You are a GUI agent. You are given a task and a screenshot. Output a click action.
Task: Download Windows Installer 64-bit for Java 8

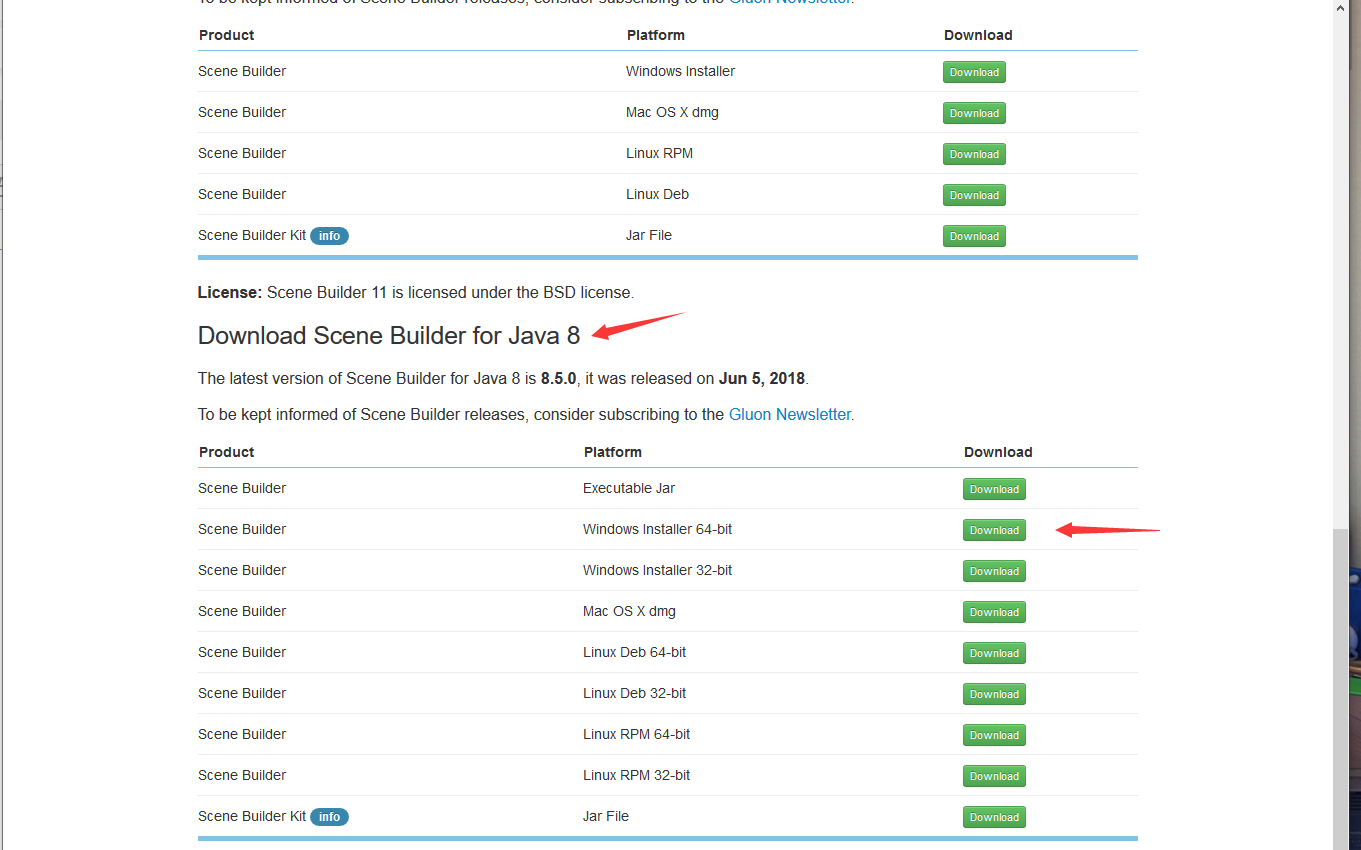coord(993,529)
